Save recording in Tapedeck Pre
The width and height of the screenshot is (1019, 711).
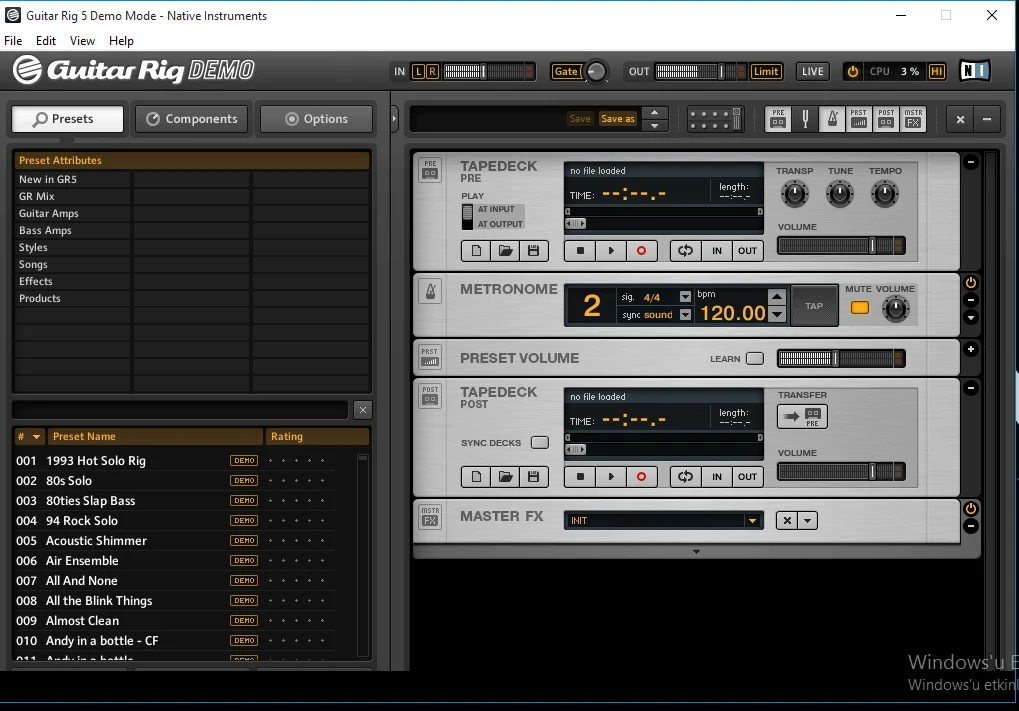pos(534,250)
